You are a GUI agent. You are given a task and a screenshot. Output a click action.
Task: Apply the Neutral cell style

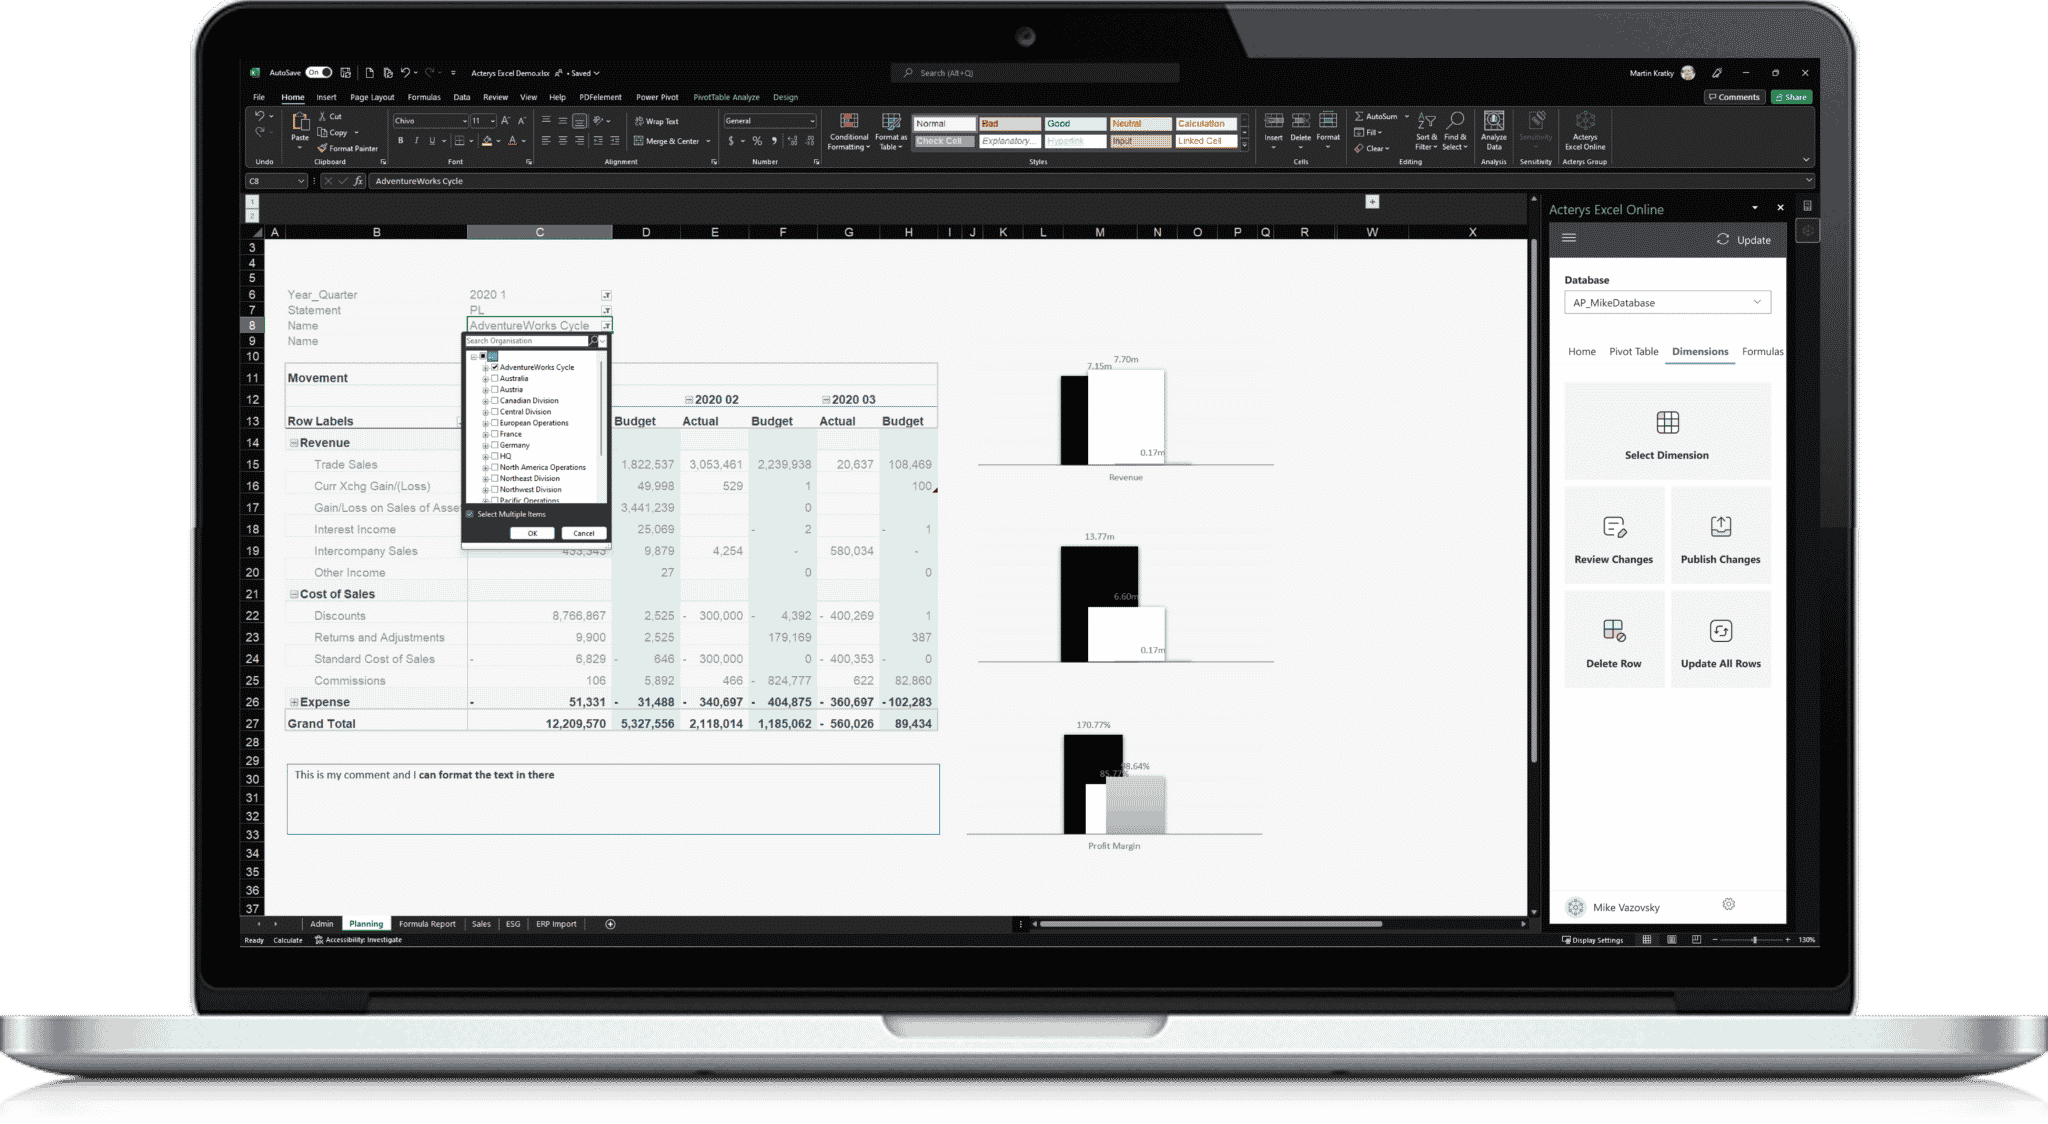tap(1140, 124)
